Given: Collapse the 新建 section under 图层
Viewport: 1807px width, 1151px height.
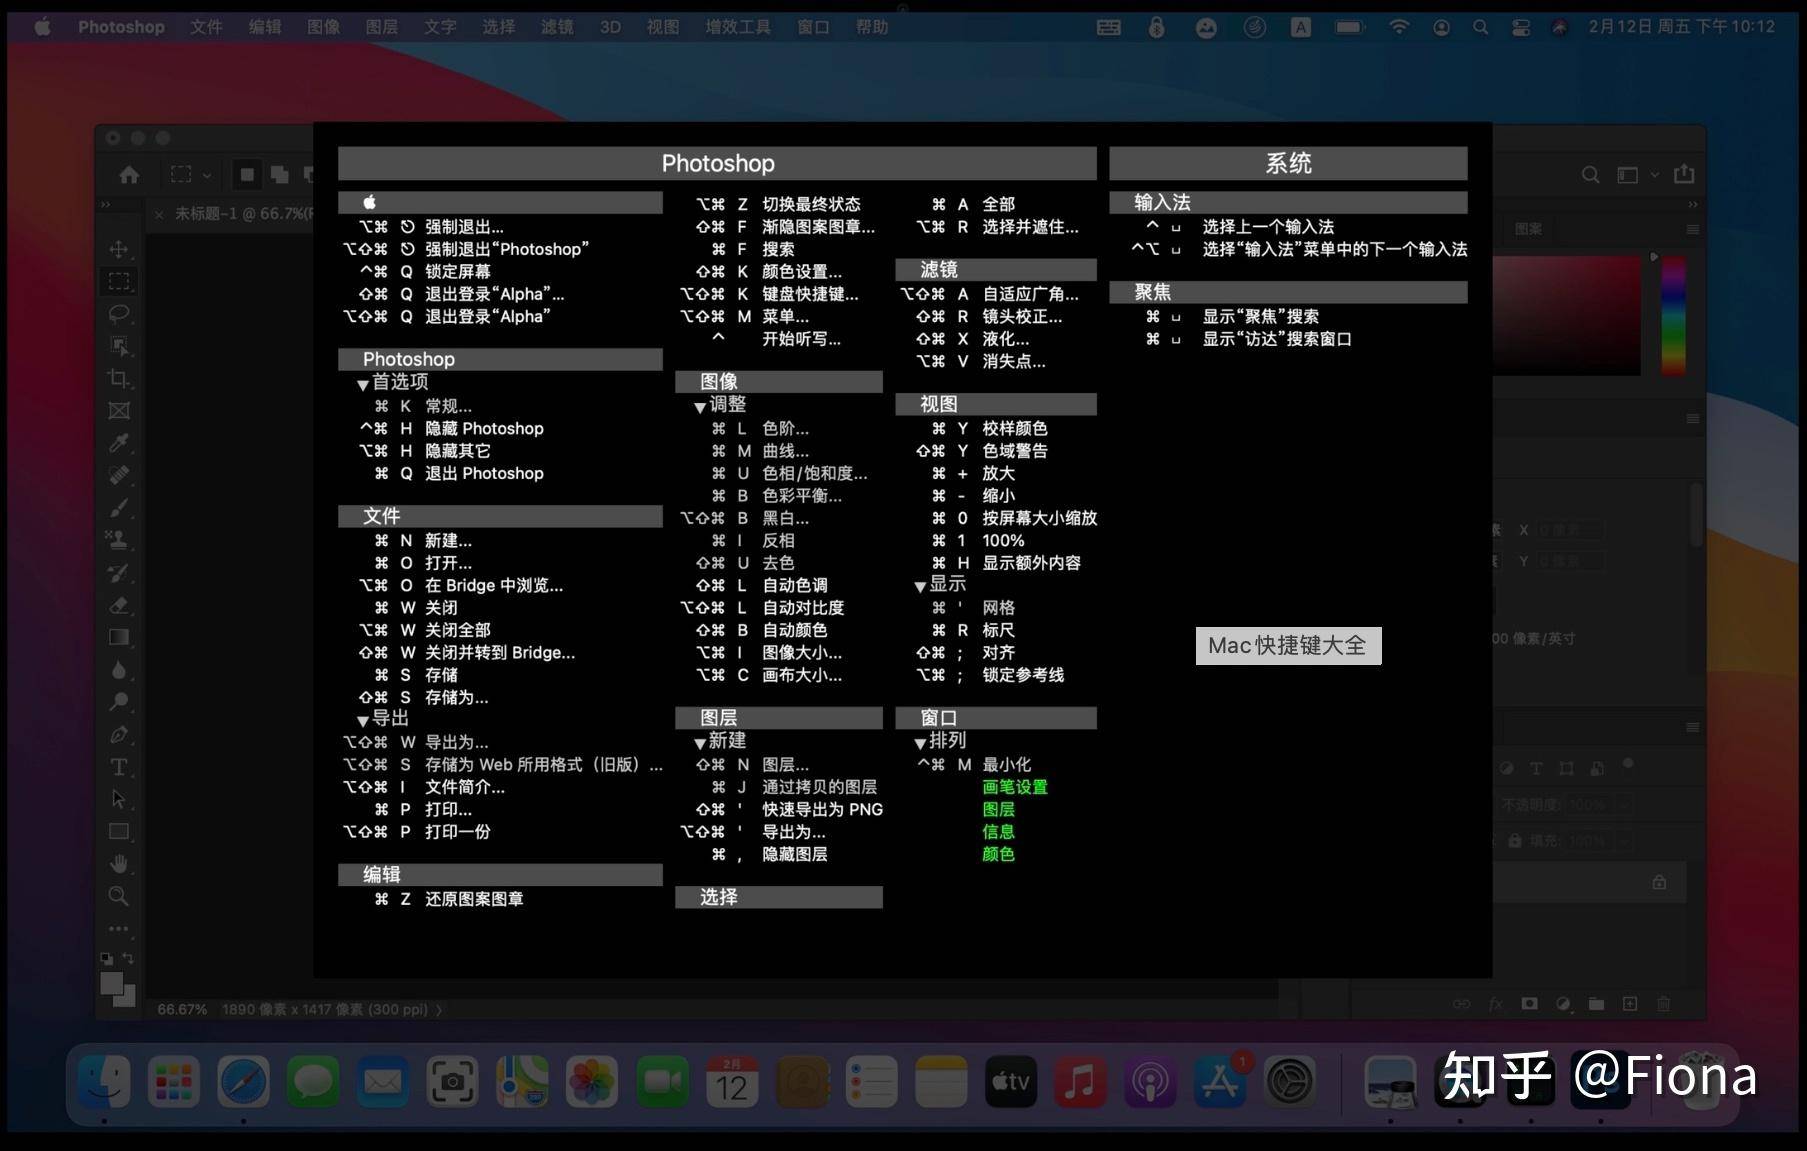Looking at the screenshot, I should tap(700, 744).
